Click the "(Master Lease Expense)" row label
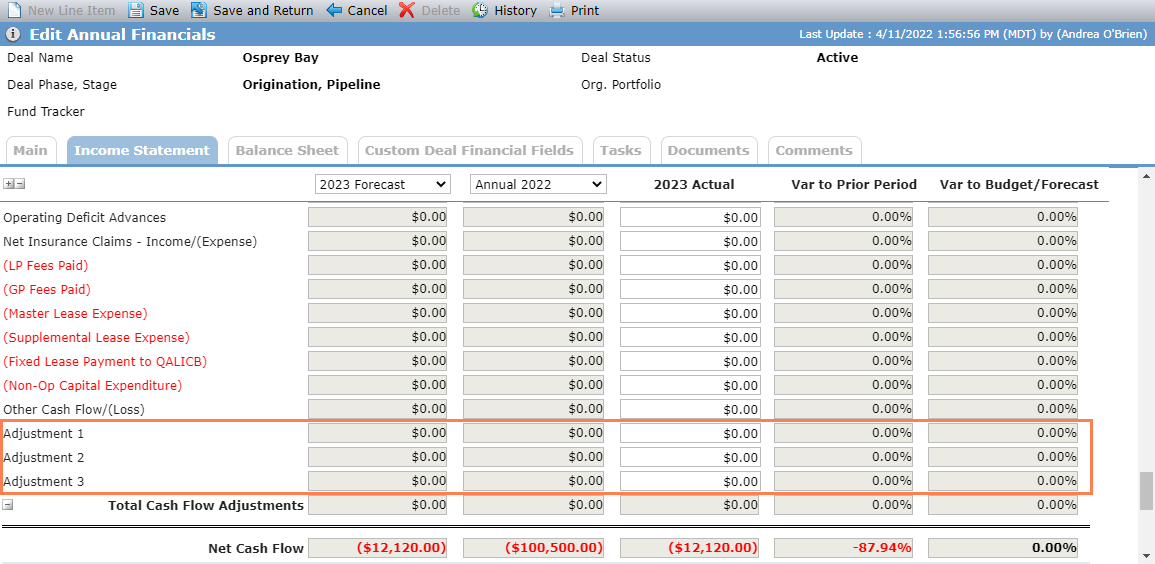The width and height of the screenshot is (1155, 564). point(75,314)
